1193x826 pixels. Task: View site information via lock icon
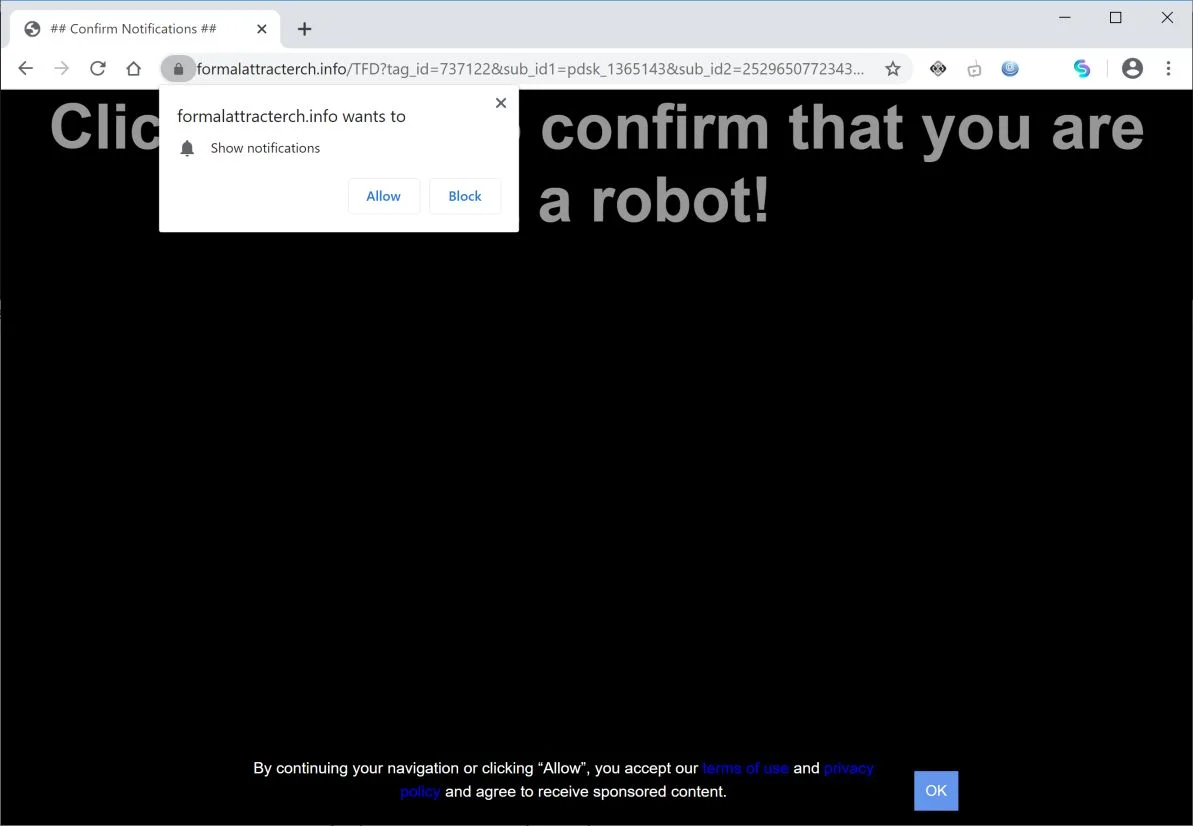[x=178, y=68]
